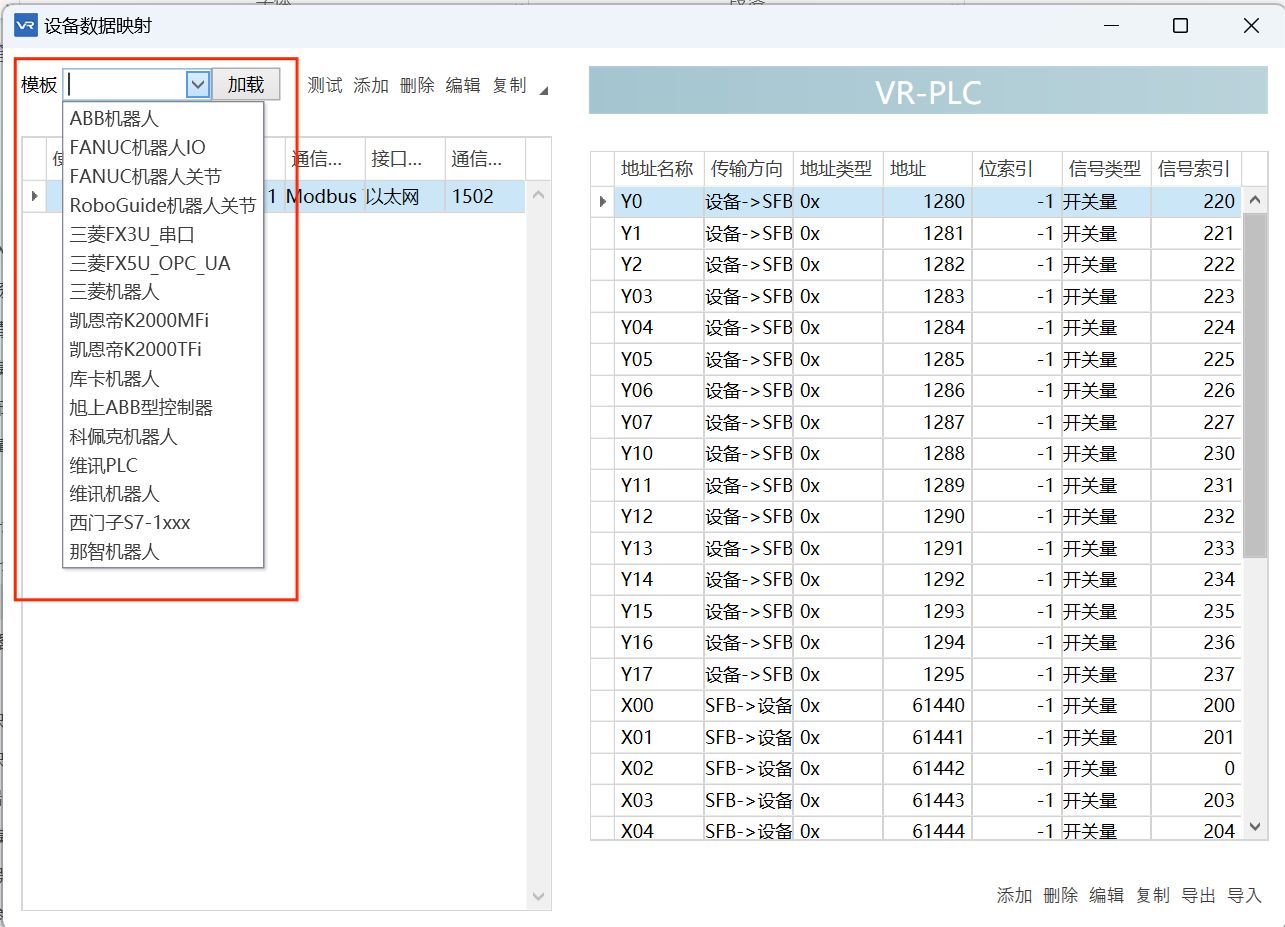Click 导出 below the address table

[x=1198, y=896]
